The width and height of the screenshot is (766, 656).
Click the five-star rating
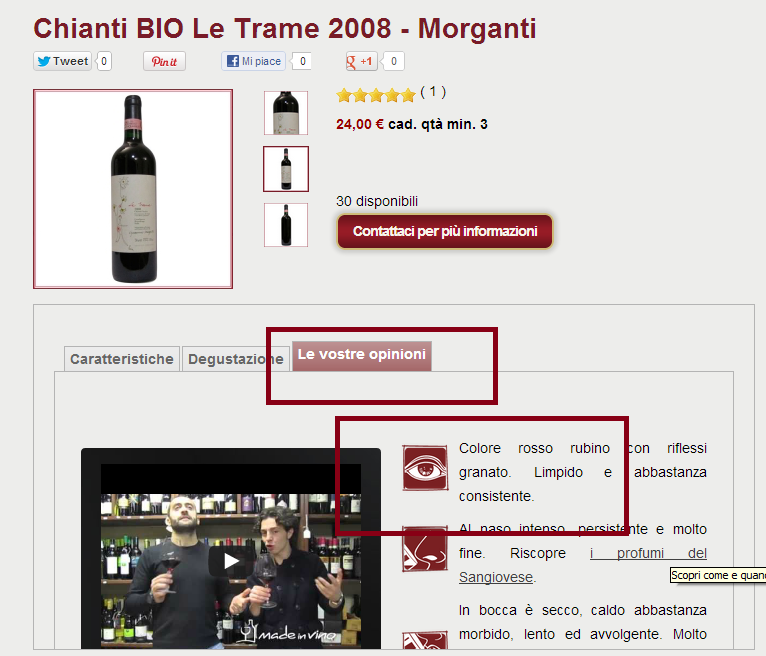(376, 95)
